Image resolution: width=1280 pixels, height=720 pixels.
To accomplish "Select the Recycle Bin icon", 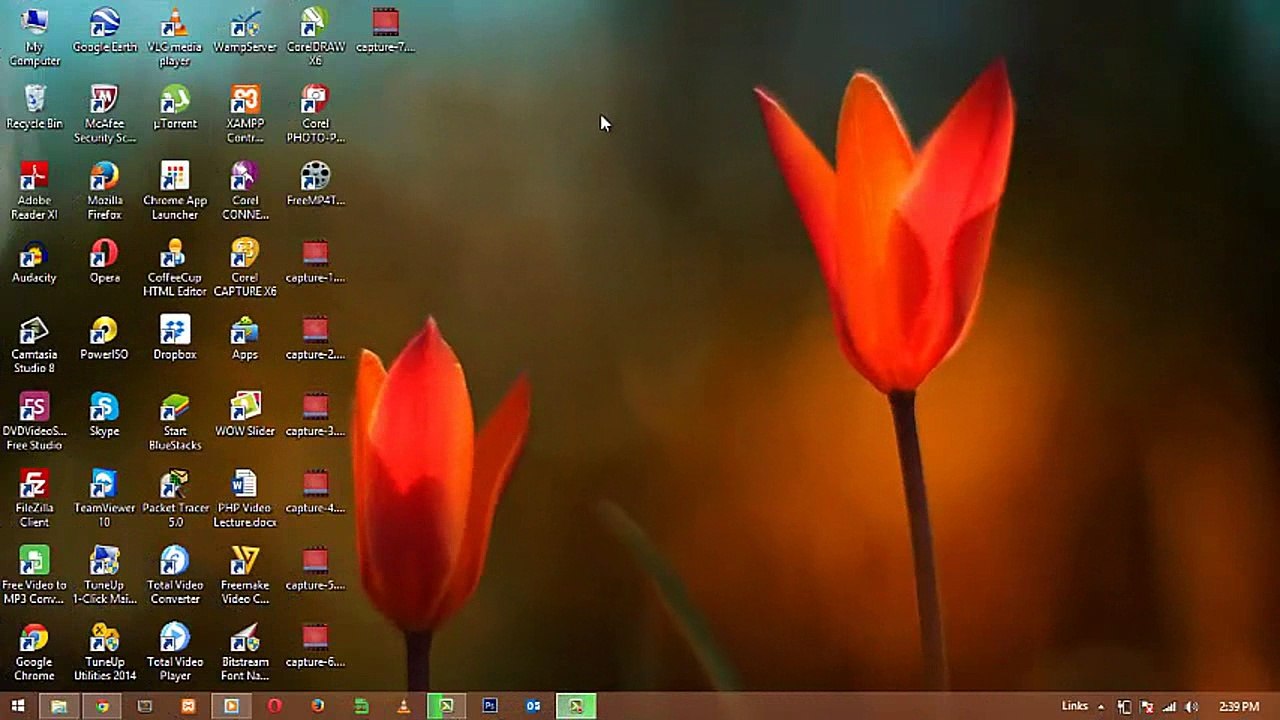I will [x=34, y=107].
